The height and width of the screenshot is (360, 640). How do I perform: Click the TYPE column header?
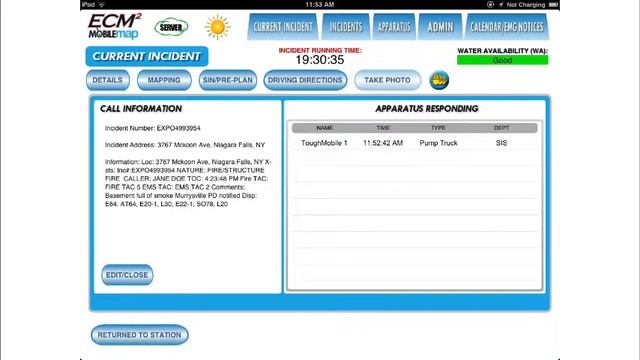pos(438,128)
